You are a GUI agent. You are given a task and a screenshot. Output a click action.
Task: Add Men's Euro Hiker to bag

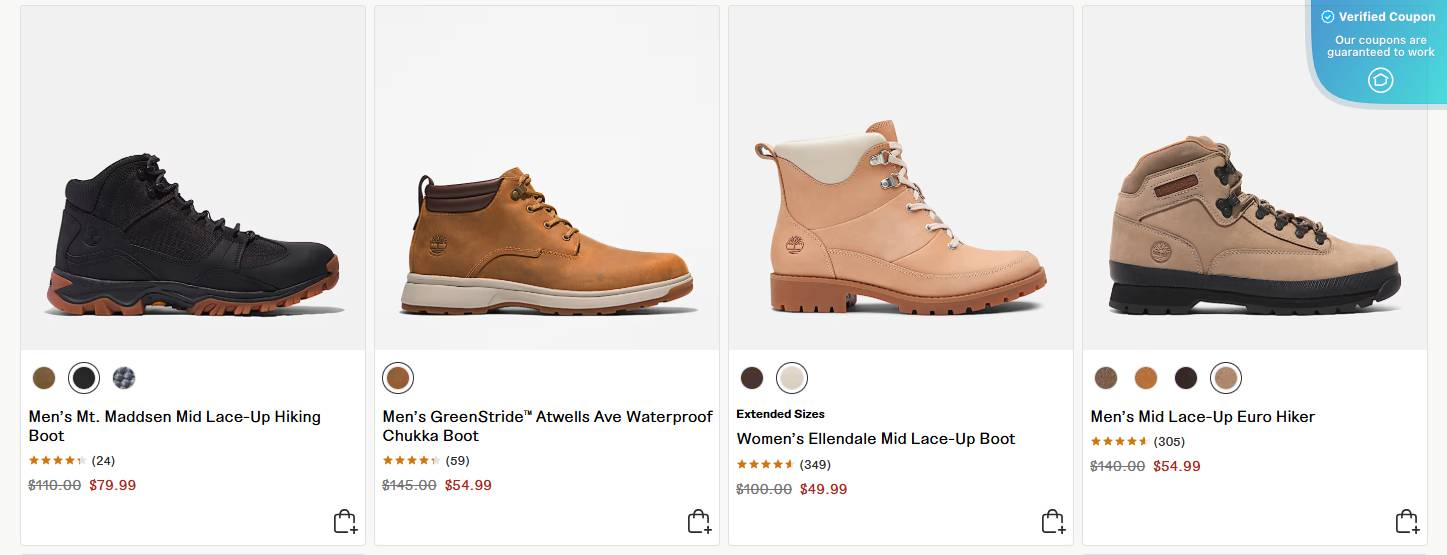tap(1407, 522)
